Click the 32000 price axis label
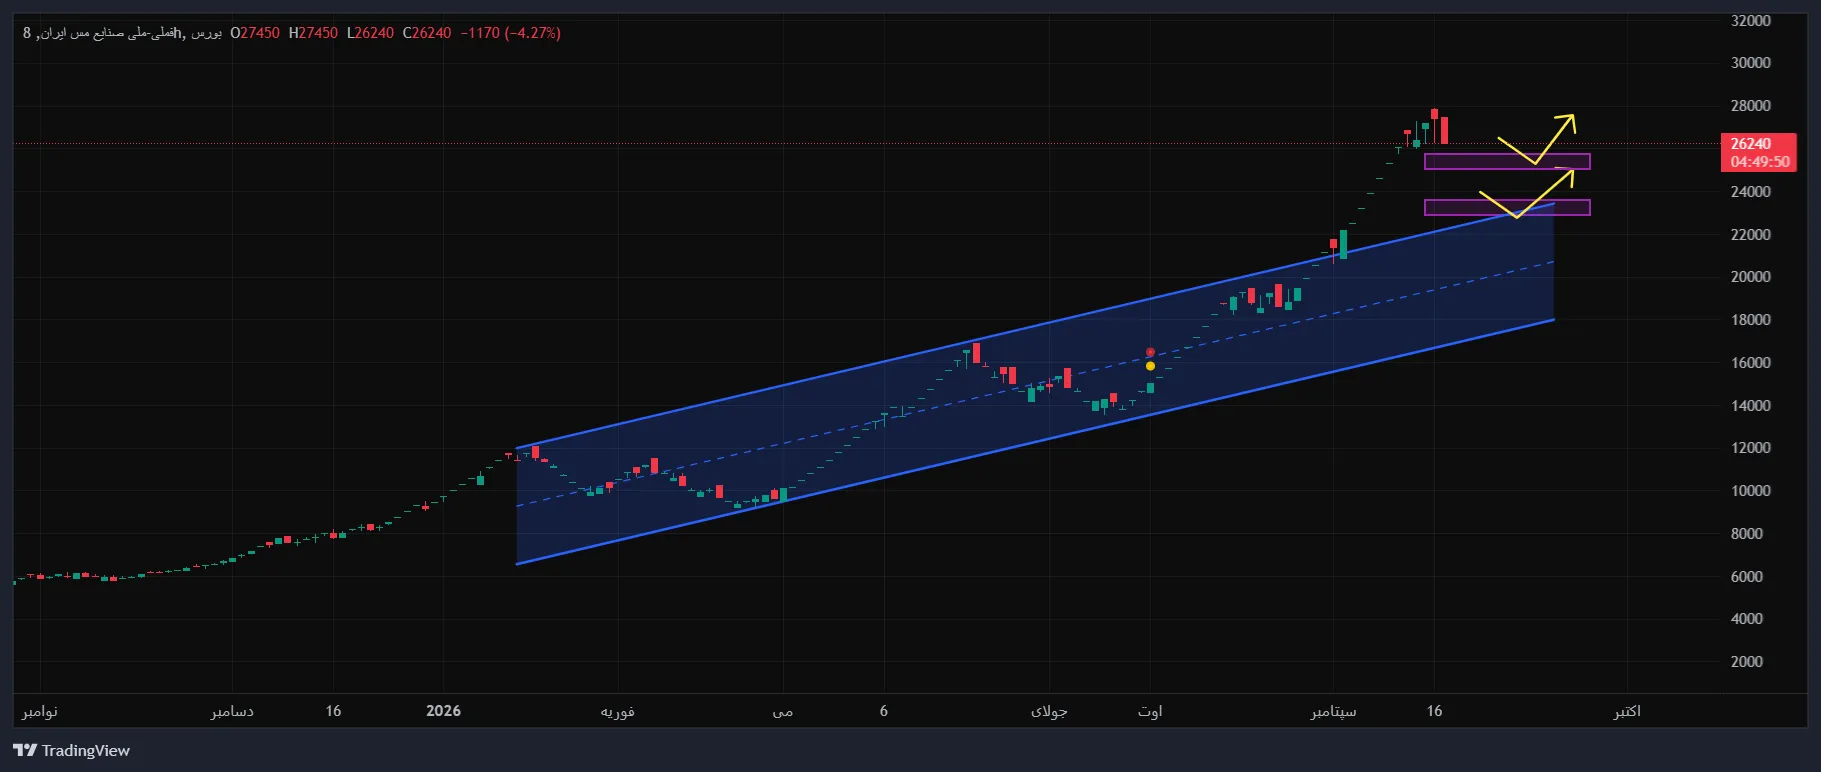 [x=1750, y=20]
